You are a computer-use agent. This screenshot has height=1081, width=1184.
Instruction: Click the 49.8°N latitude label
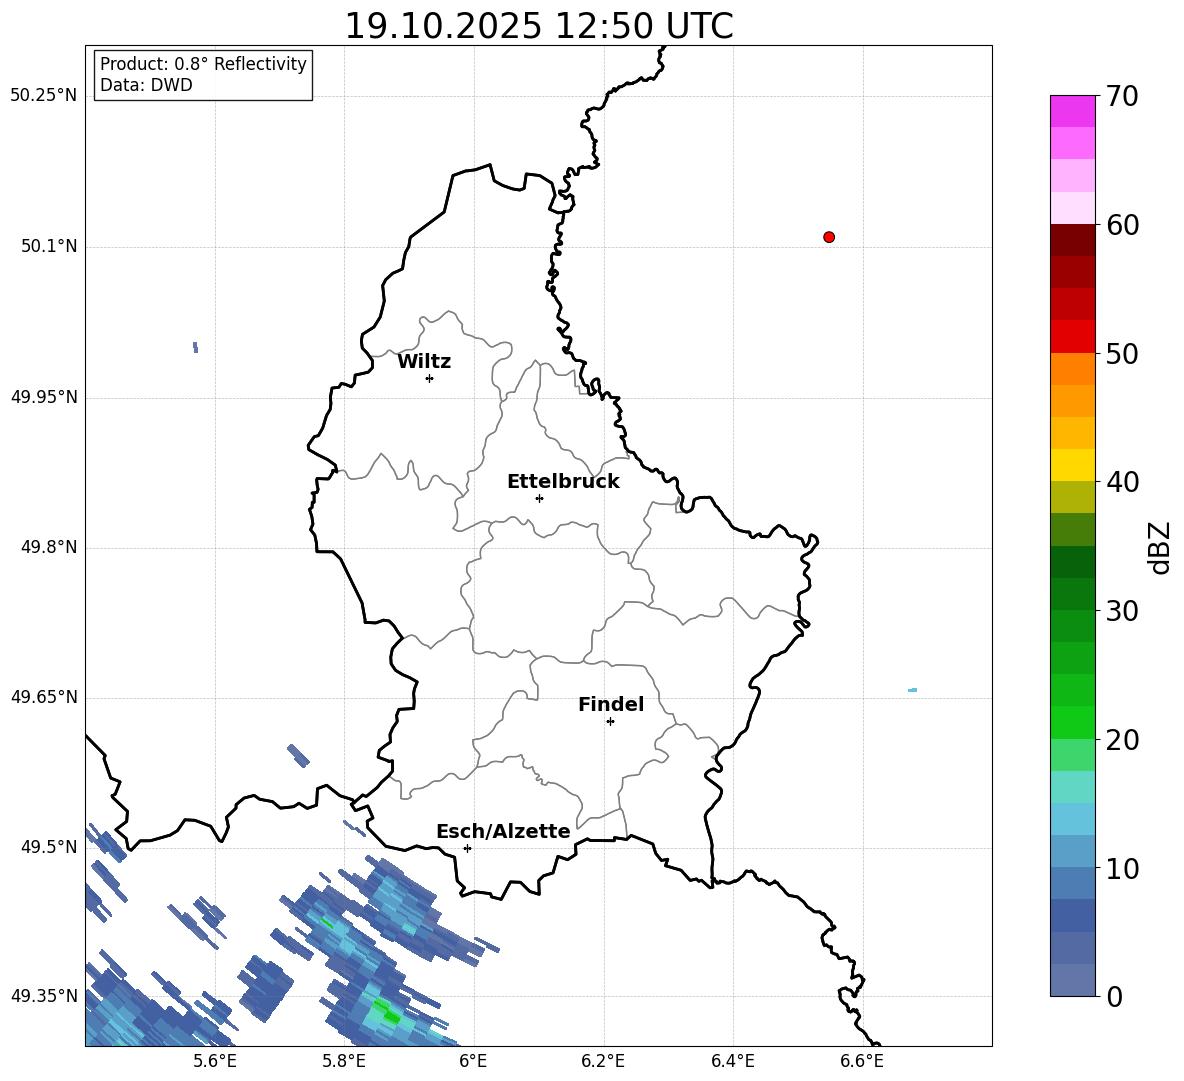pos(49,547)
